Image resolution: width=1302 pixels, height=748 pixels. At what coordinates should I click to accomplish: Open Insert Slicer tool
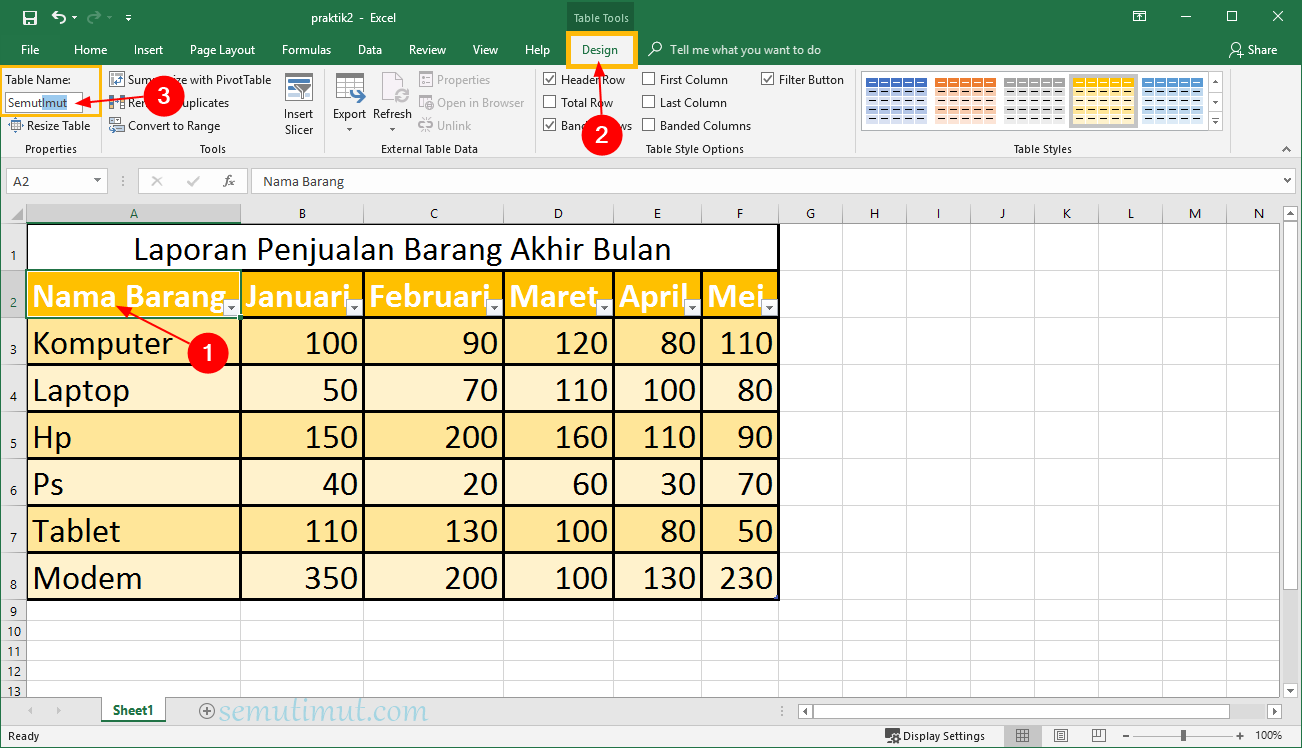299,104
